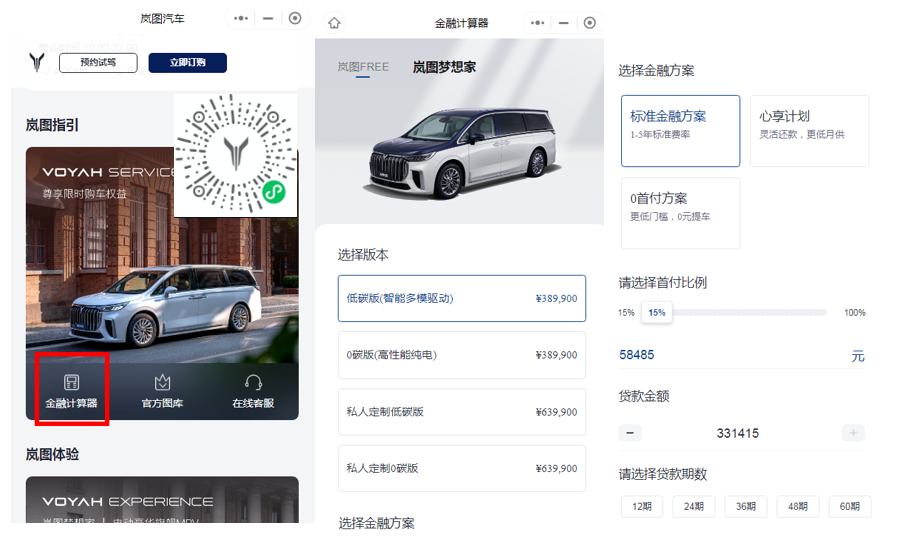
Task: Open the VOYAH EXPERIENCE banner card
Action: (162, 499)
